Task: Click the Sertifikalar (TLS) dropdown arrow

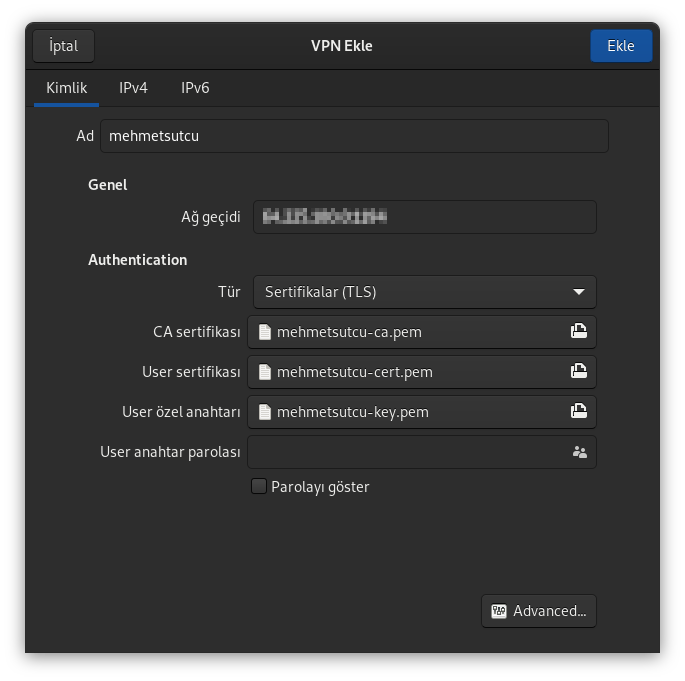Action: coord(578,292)
